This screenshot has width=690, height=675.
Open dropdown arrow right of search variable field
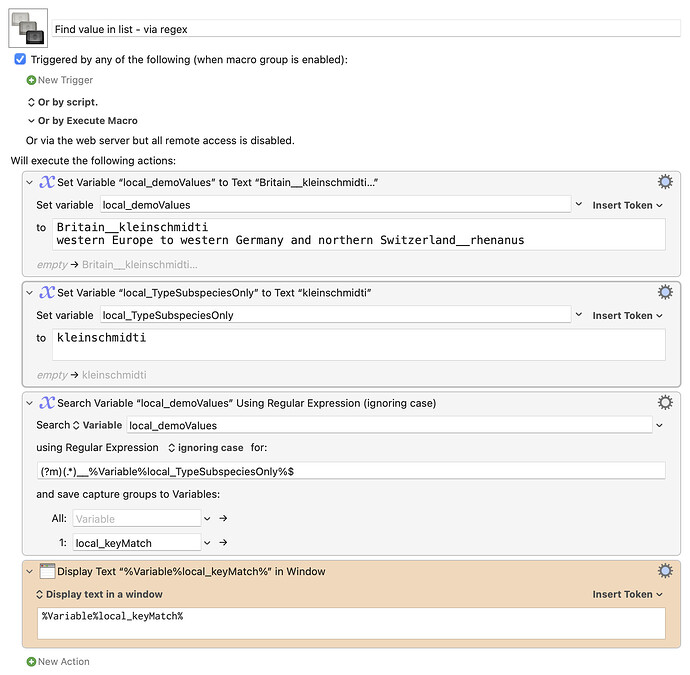pos(659,426)
